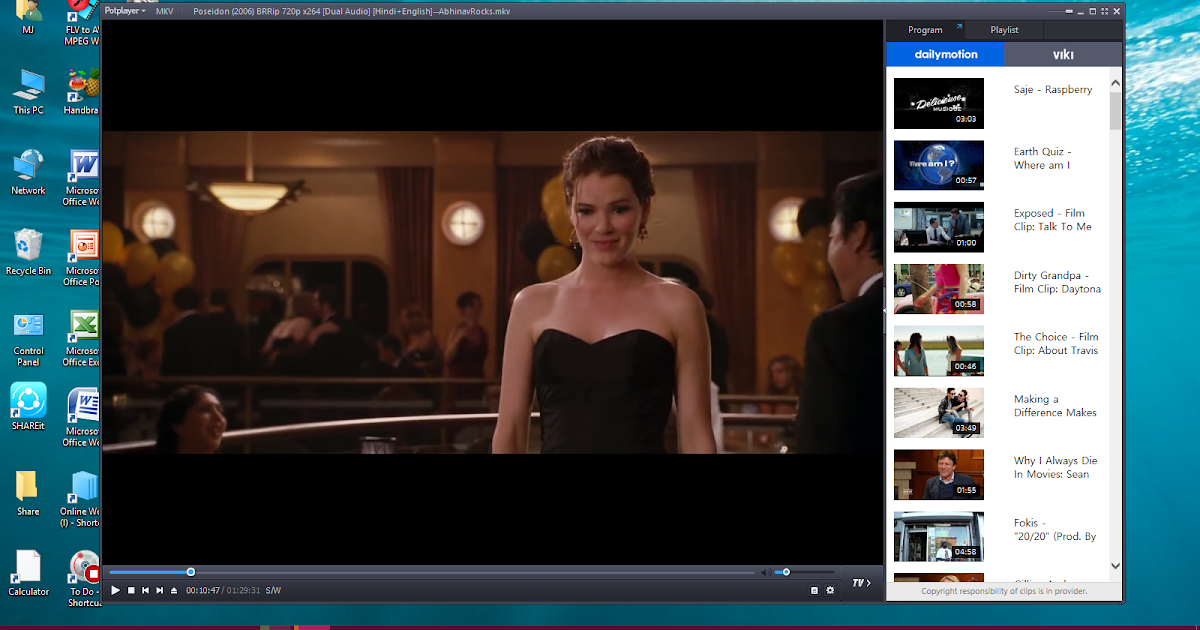This screenshot has width=1200, height=630.
Task: Click the elapsed time 00:10:47 display
Action: [x=203, y=590]
